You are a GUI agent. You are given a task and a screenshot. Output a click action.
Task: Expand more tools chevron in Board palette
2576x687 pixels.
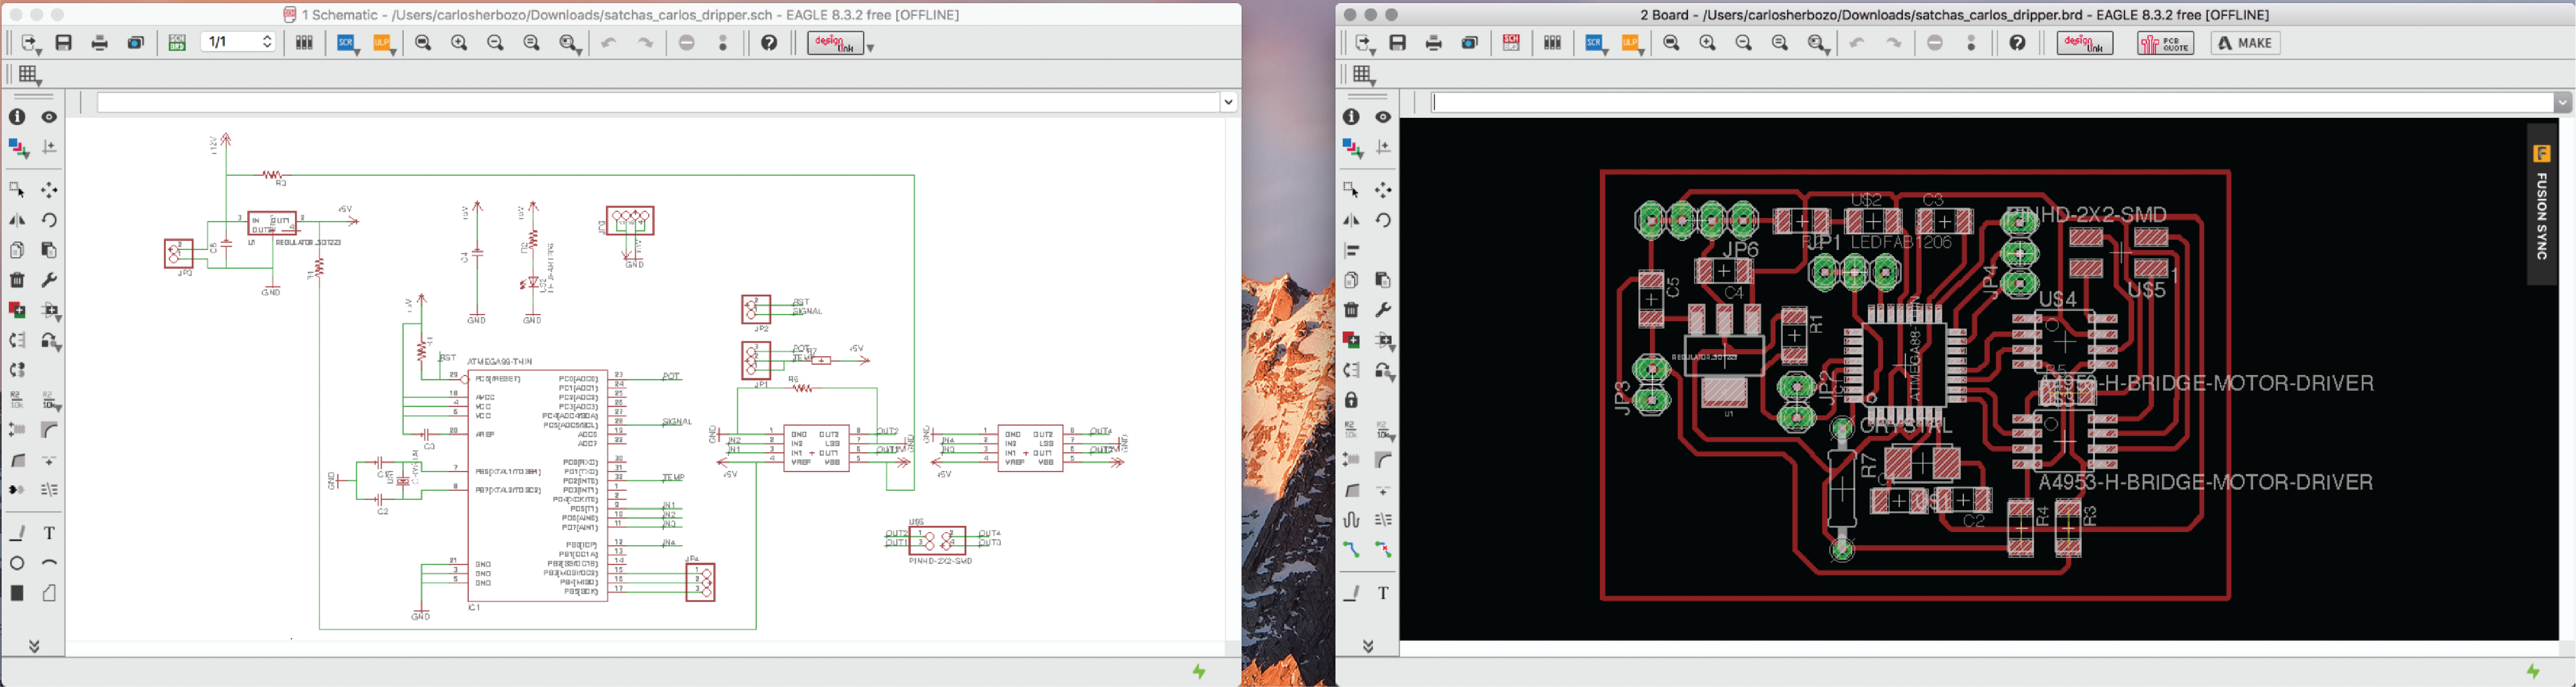[1368, 646]
